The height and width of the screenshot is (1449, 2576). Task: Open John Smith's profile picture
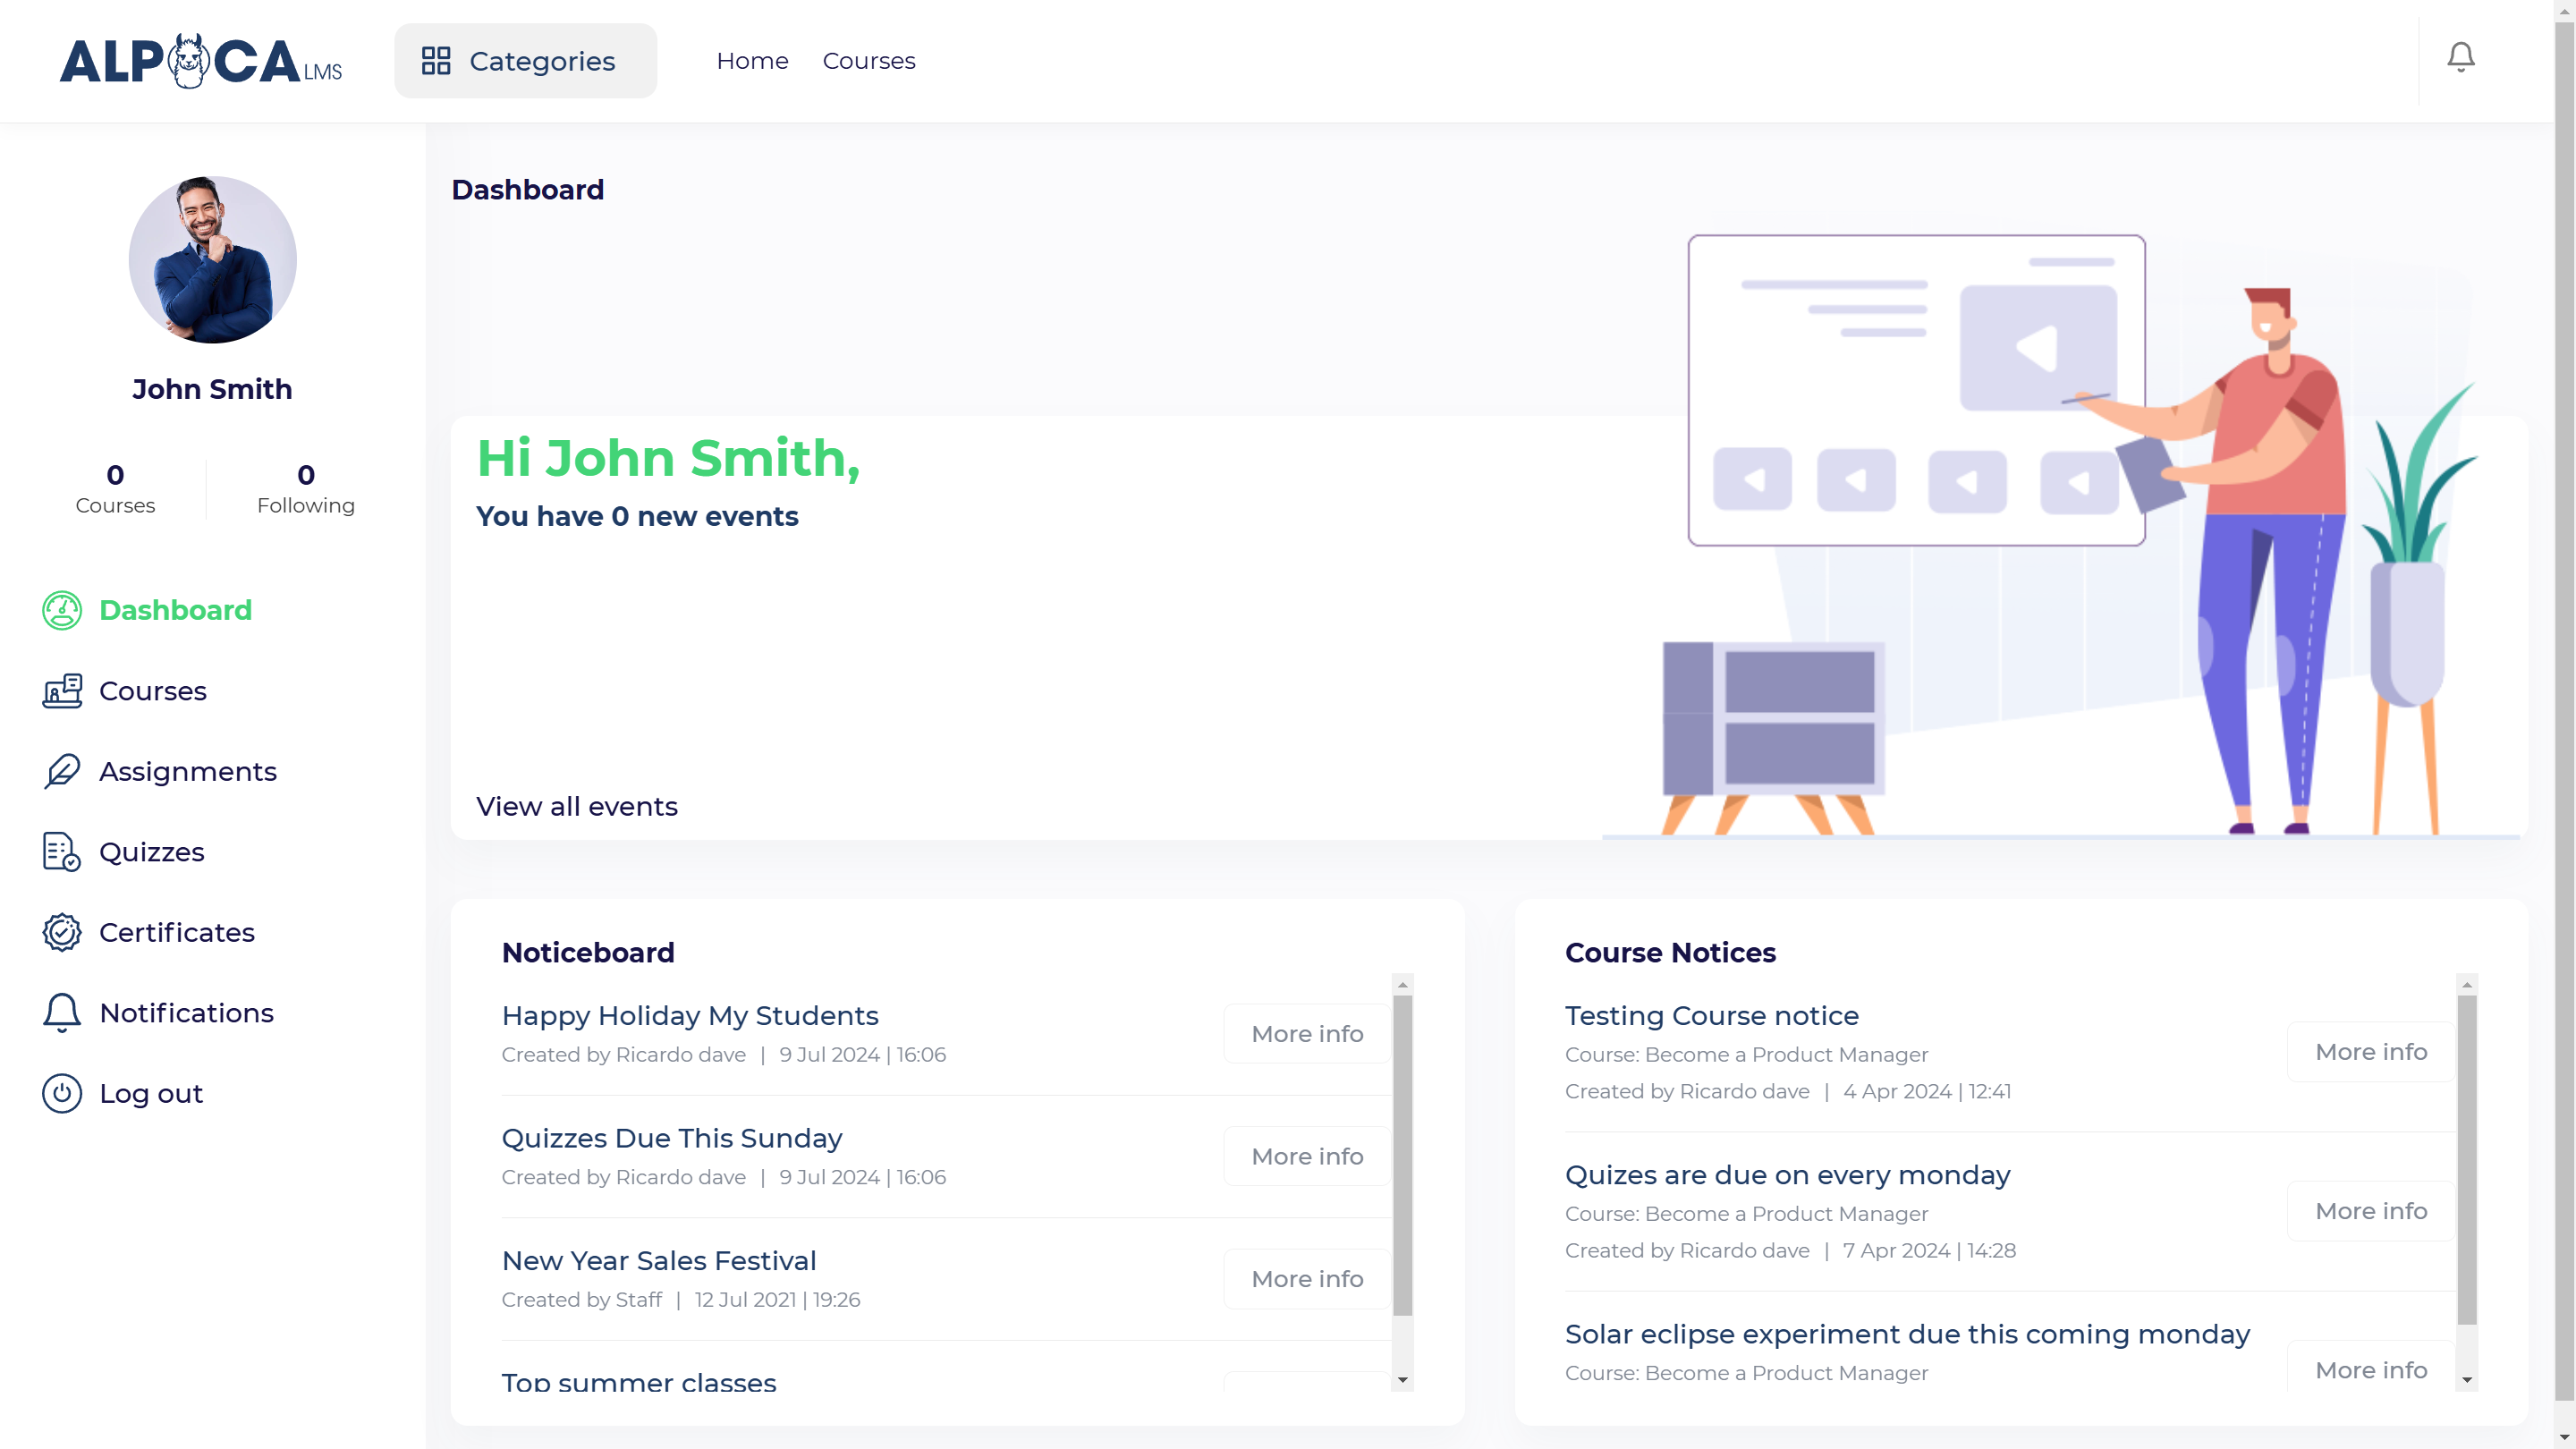point(212,260)
